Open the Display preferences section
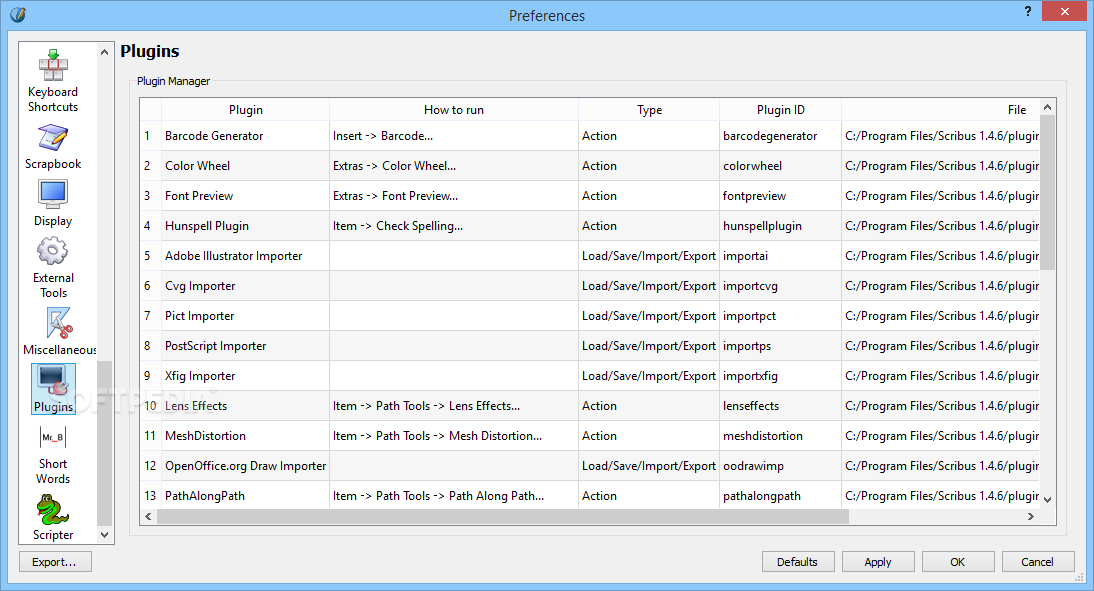This screenshot has height=591, width=1094. pos(53,204)
